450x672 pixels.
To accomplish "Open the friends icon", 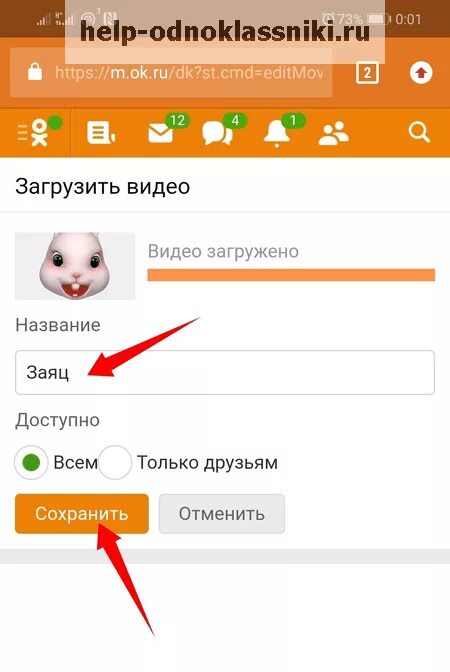I will click(334, 133).
